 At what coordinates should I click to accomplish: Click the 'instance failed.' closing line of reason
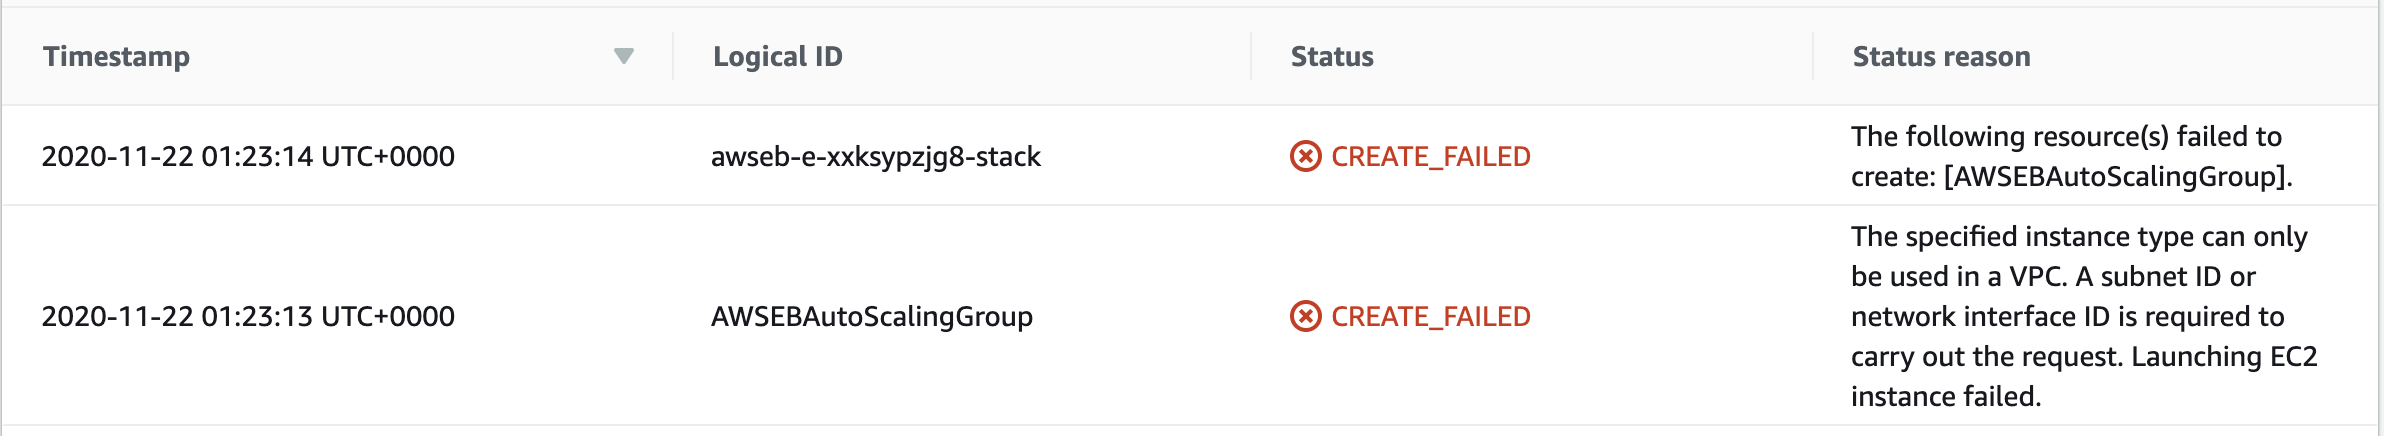coord(1946,396)
